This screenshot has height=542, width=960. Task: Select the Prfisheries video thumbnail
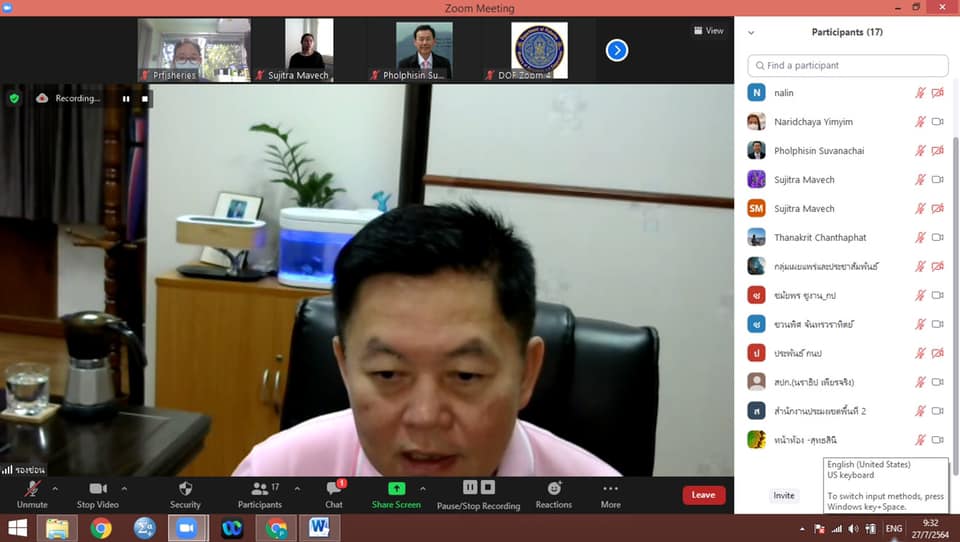(194, 50)
